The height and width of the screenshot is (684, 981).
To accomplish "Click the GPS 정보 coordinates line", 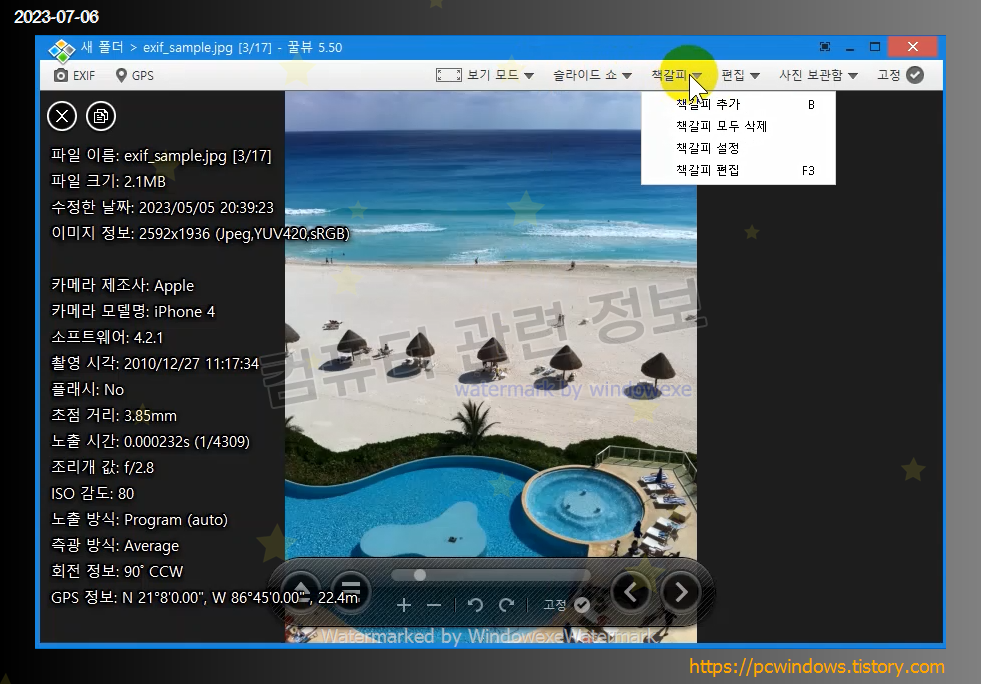I will point(205,597).
